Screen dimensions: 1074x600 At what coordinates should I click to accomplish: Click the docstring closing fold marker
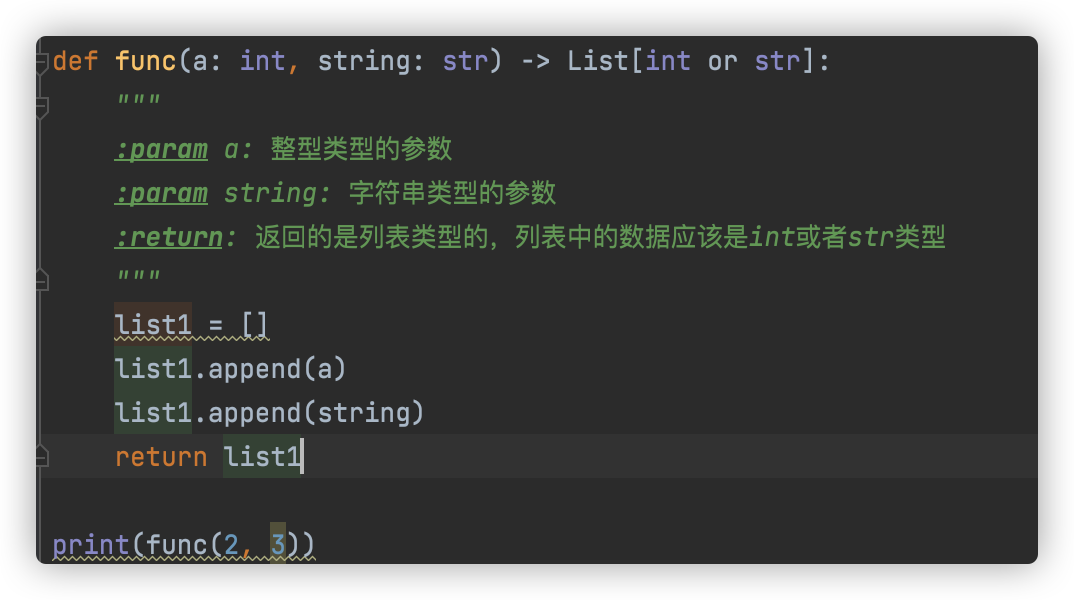point(42,277)
